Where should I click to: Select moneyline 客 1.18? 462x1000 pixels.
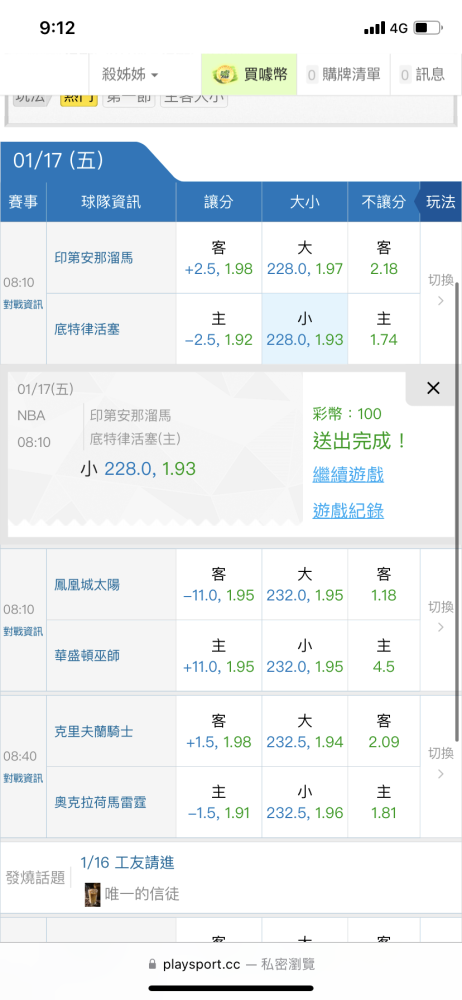384,584
